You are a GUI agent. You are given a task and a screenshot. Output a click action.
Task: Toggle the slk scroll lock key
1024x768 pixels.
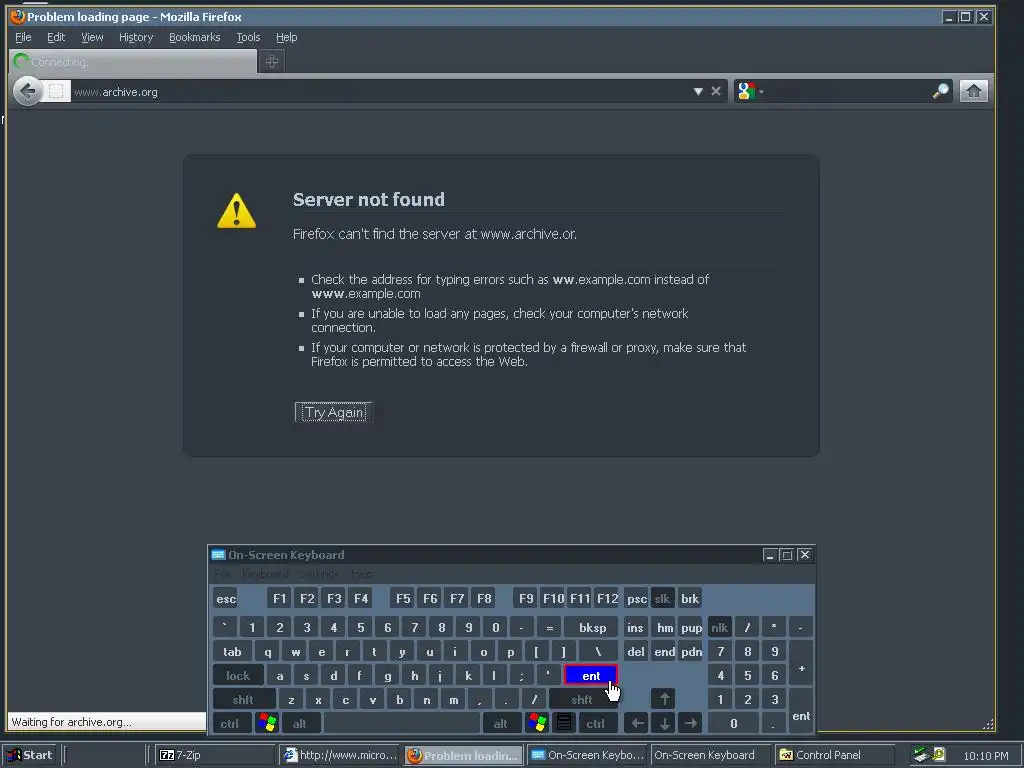pos(662,598)
